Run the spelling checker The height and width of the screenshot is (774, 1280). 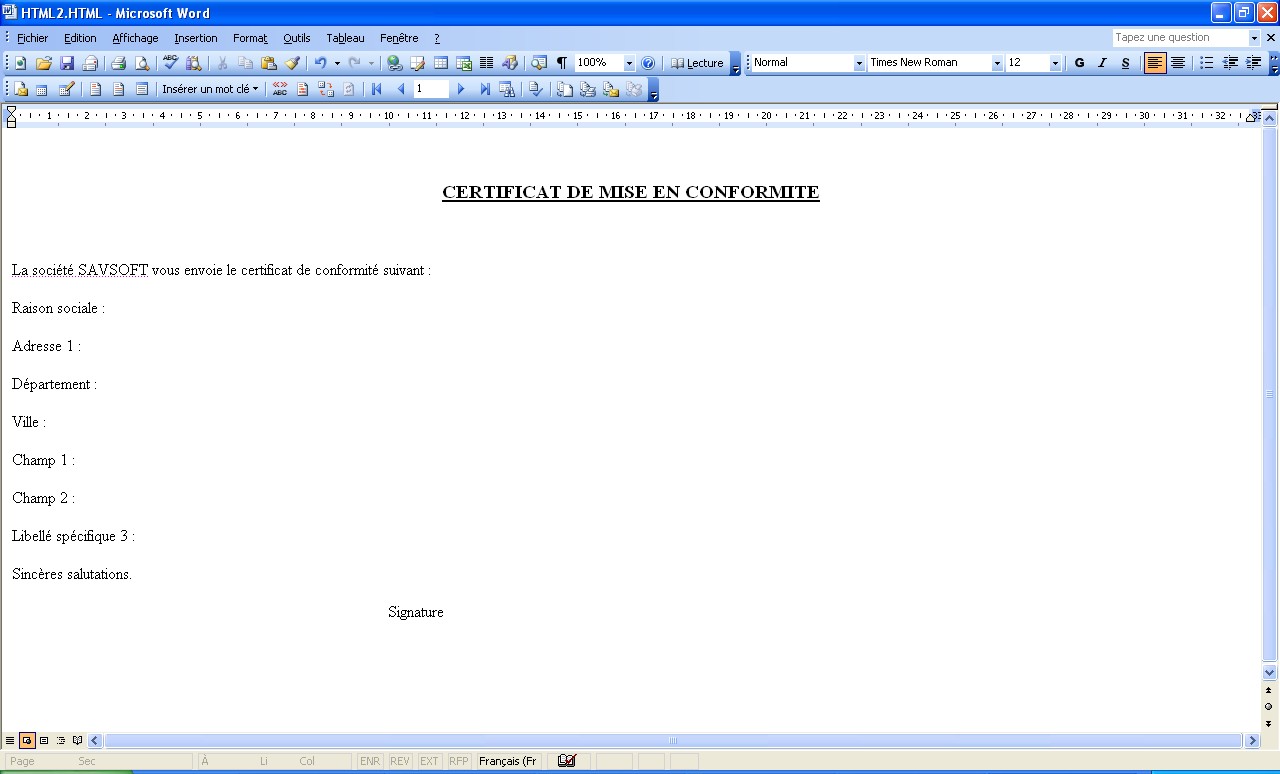168,62
